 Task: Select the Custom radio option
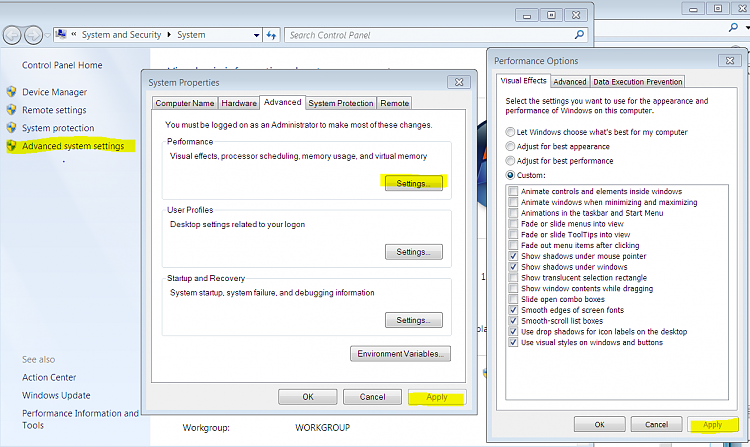510,175
